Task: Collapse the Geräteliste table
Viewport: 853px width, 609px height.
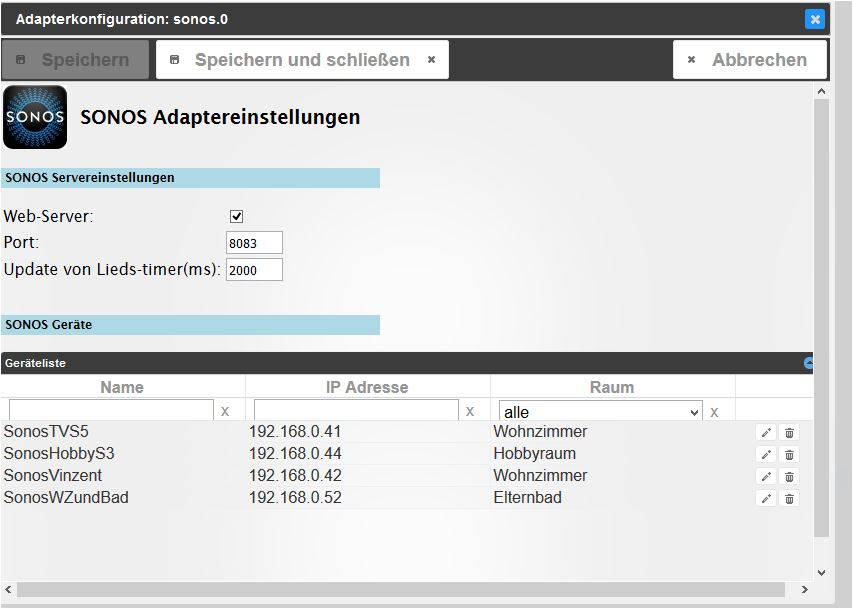Action: click(x=808, y=363)
